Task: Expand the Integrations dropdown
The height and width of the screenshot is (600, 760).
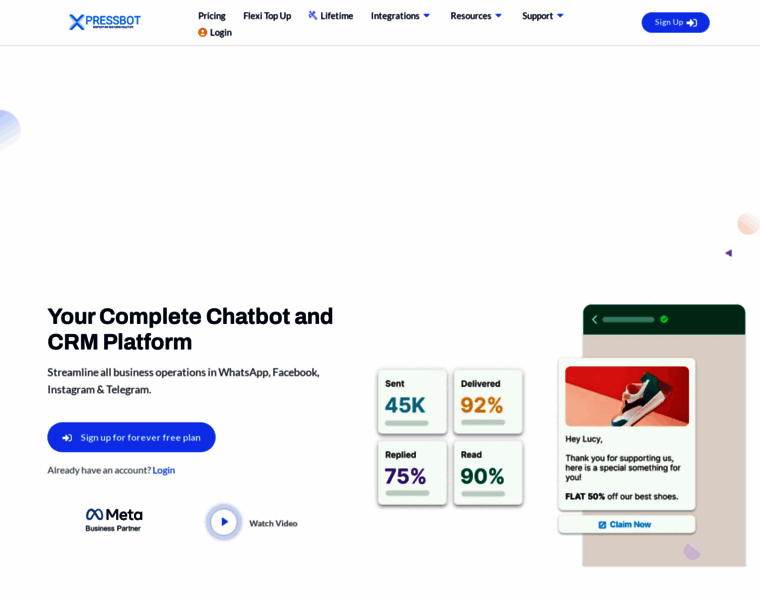Action: (x=400, y=16)
